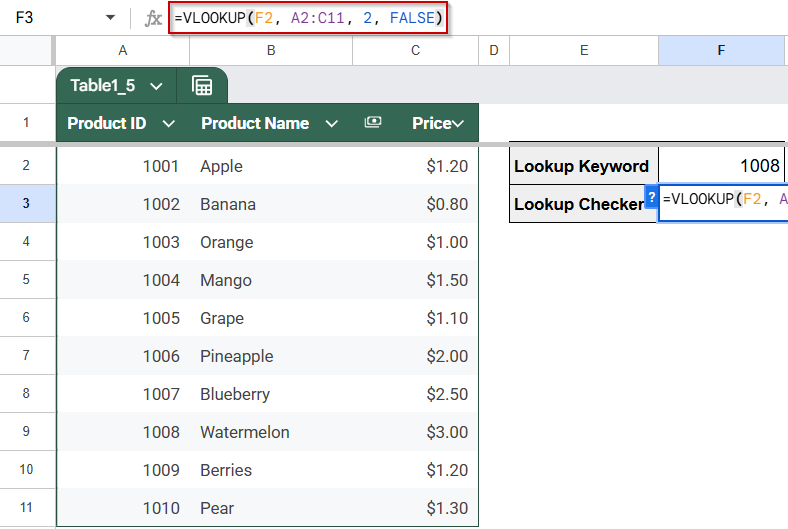
Task: Select row 5 header
Action: coord(26,279)
